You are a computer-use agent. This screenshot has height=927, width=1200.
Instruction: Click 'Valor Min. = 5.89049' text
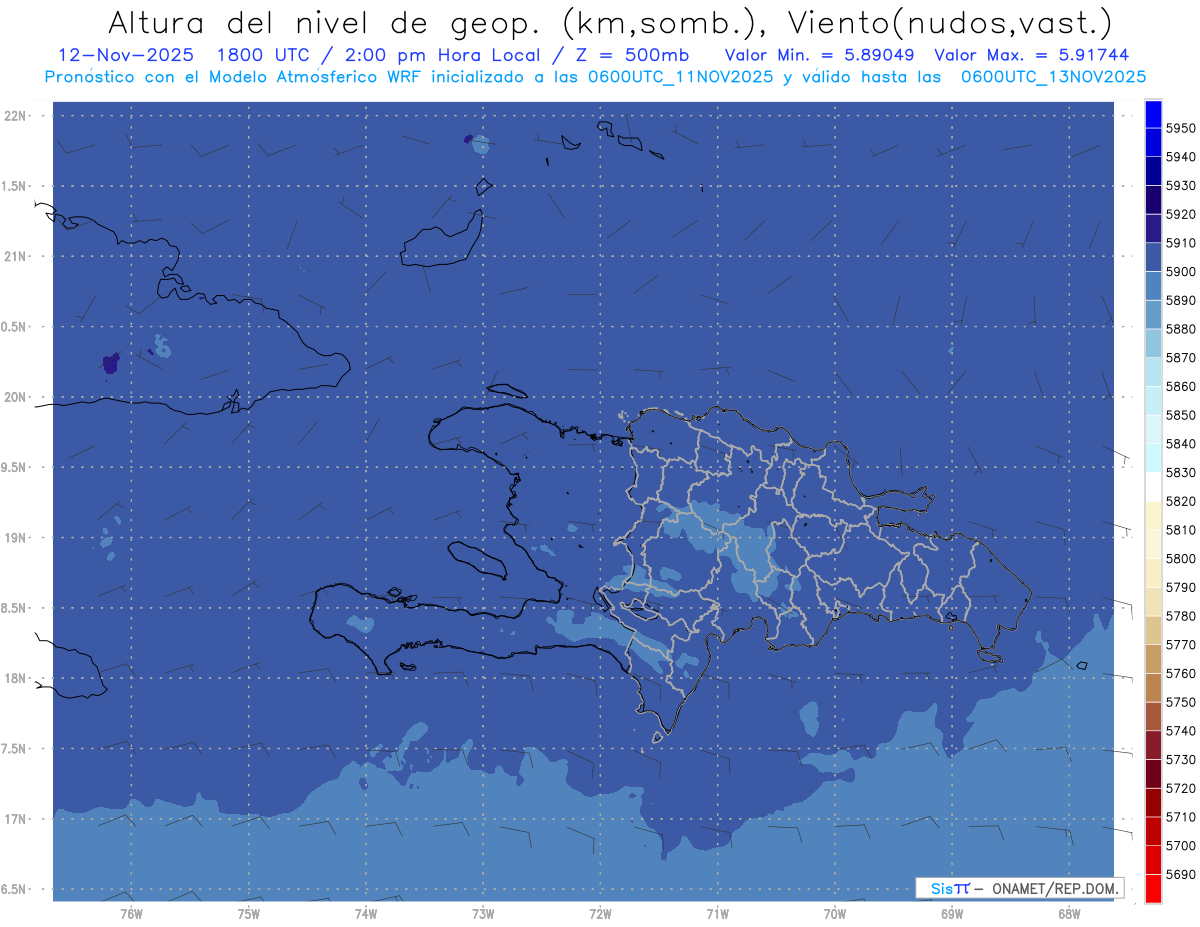point(818,55)
